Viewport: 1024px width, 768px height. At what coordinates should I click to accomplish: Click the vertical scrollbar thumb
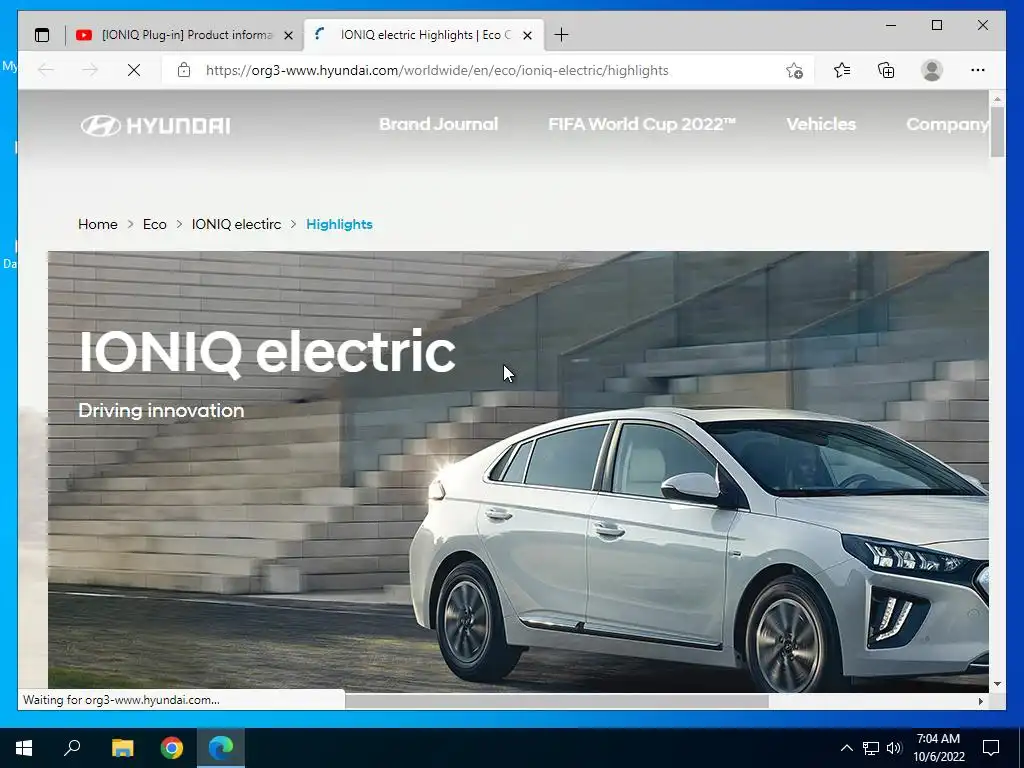click(x=997, y=132)
